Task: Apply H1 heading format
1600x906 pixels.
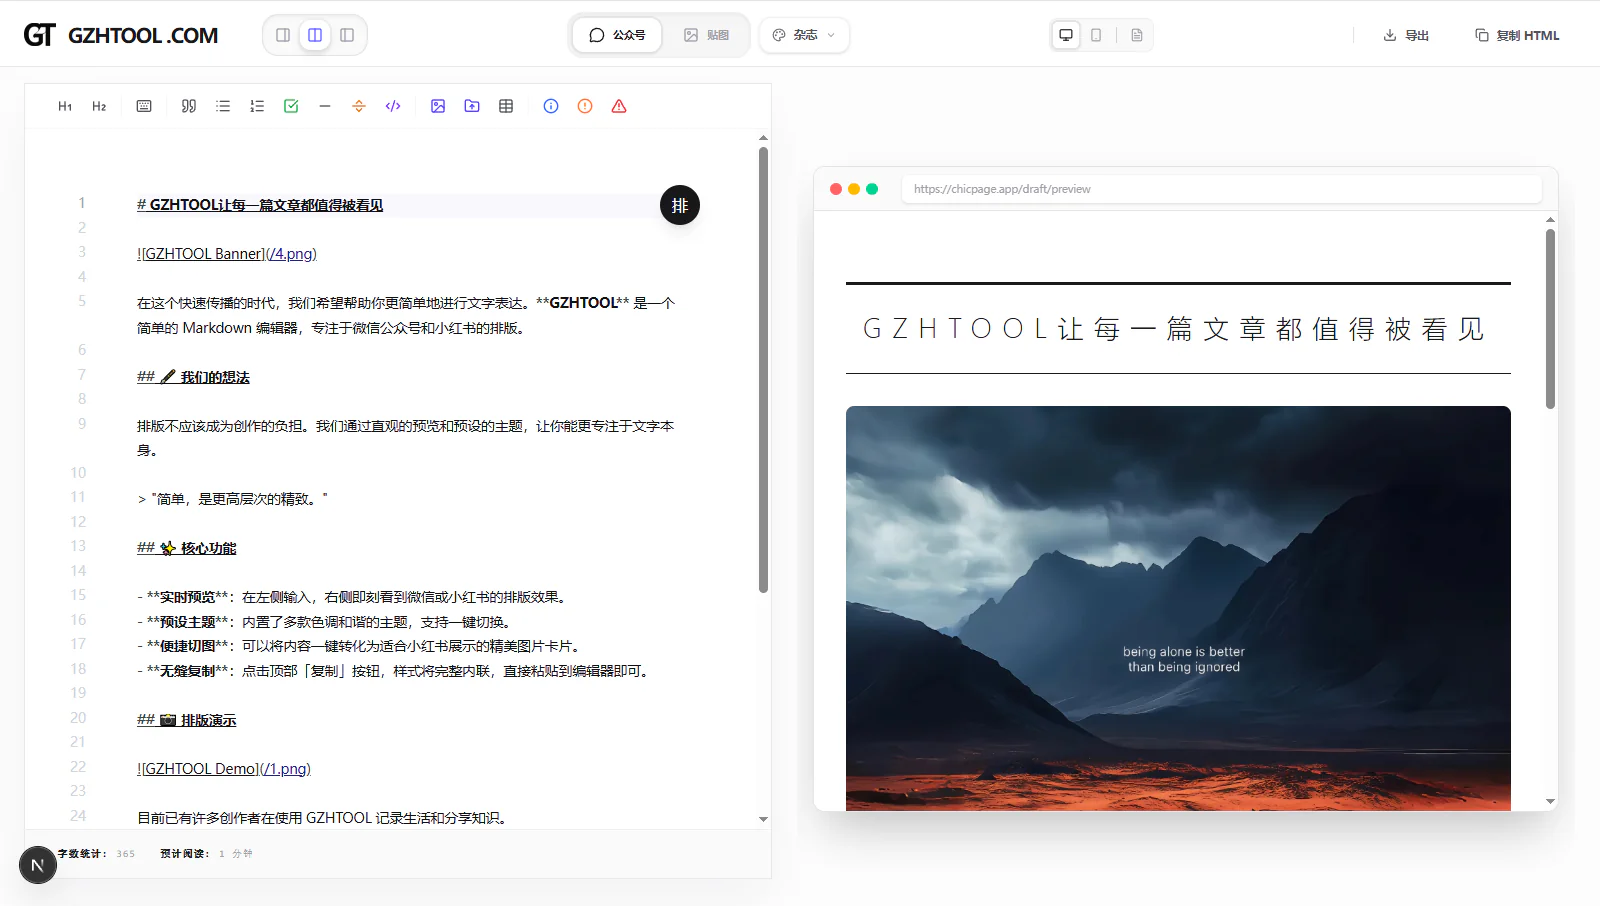Action: [65, 106]
